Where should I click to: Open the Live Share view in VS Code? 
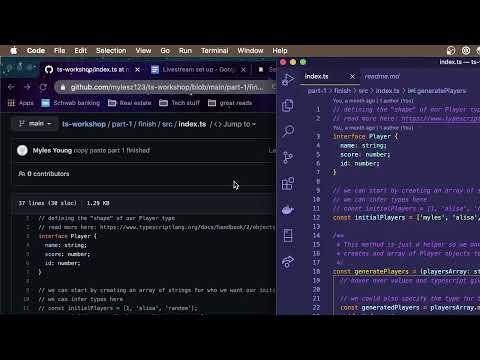pos(288,262)
